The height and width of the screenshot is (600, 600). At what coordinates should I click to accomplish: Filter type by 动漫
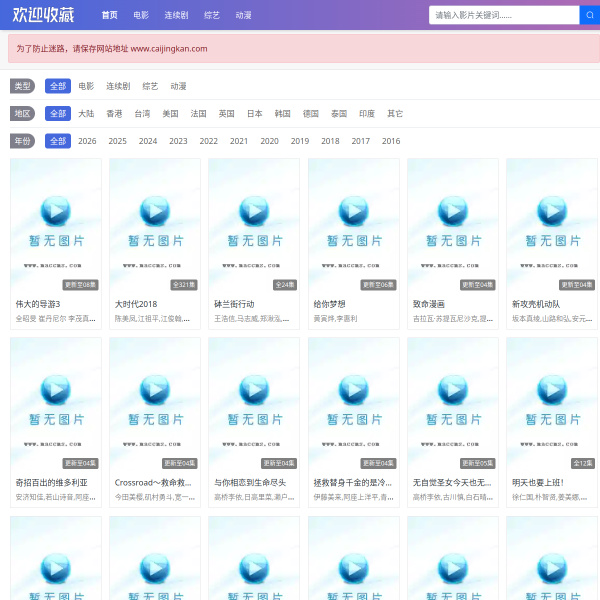178,86
